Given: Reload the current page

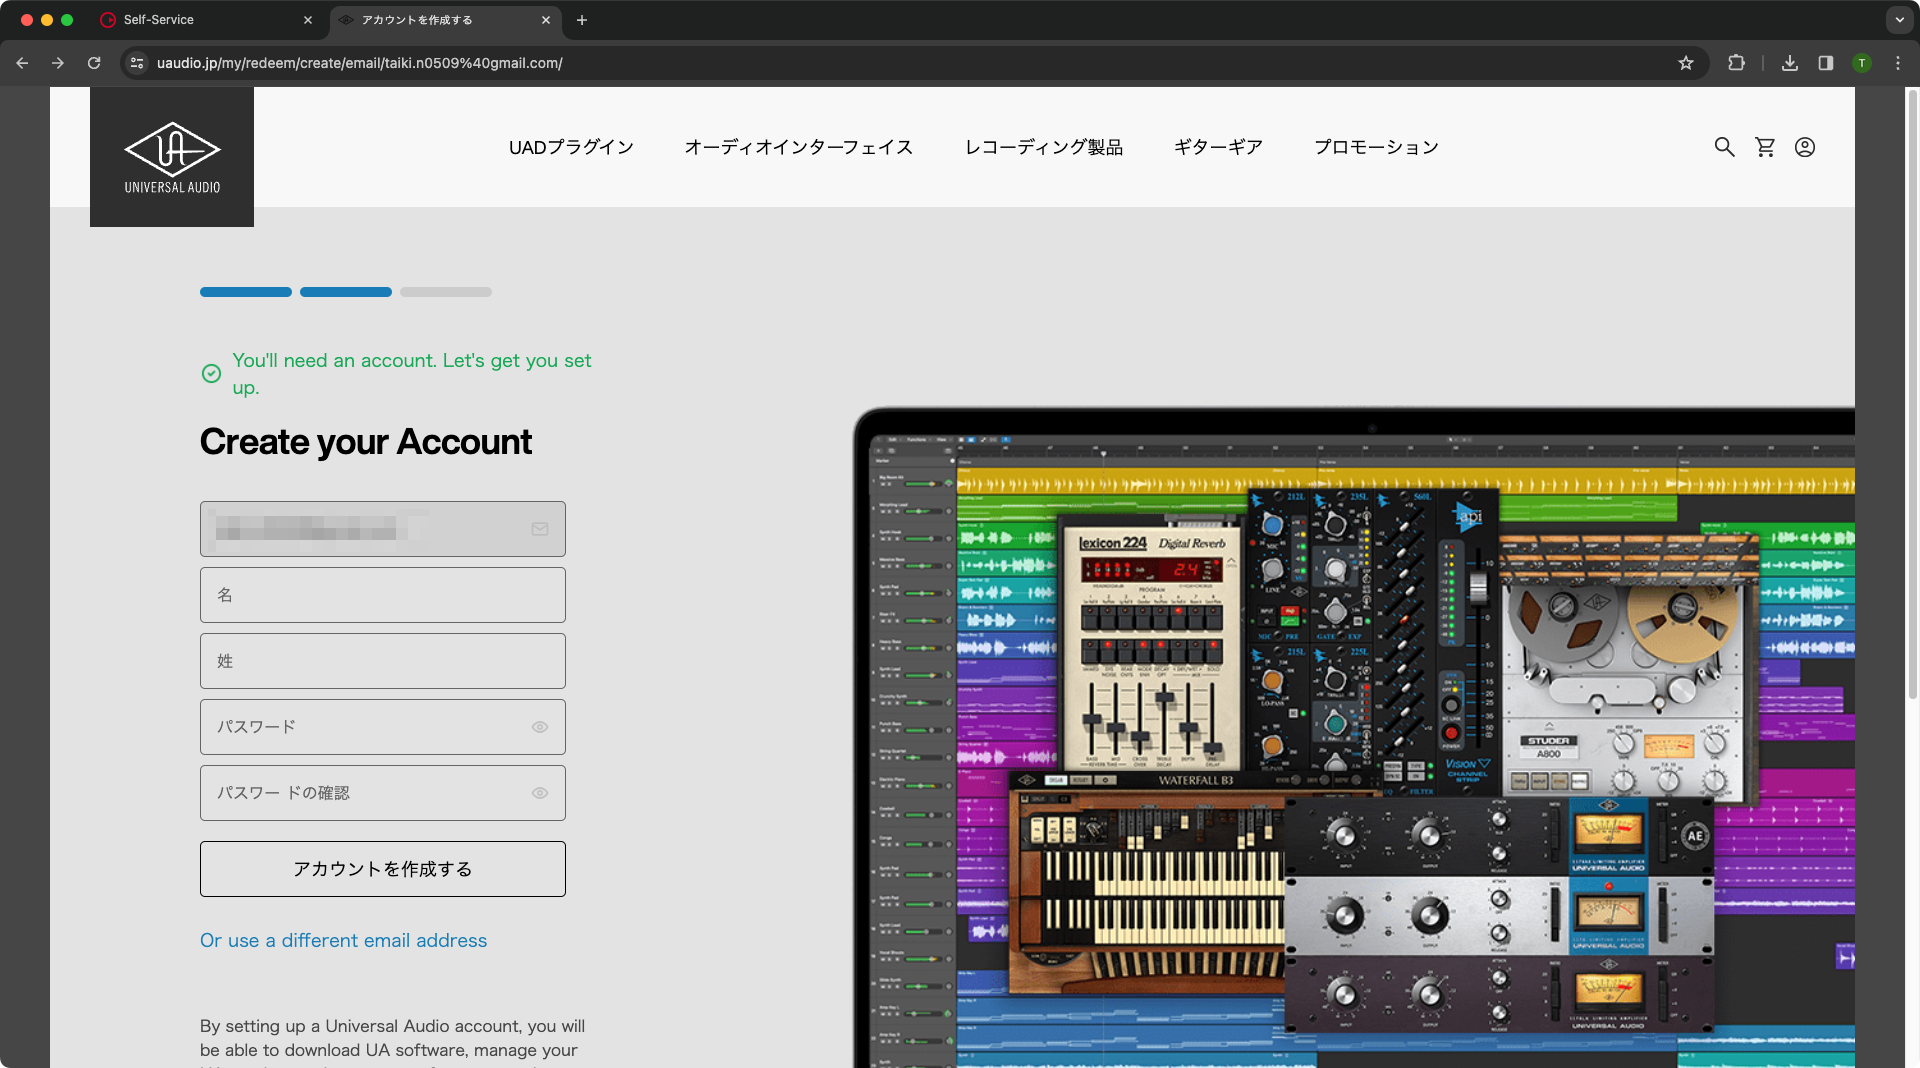Looking at the screenshot, I should coord(94,63).
